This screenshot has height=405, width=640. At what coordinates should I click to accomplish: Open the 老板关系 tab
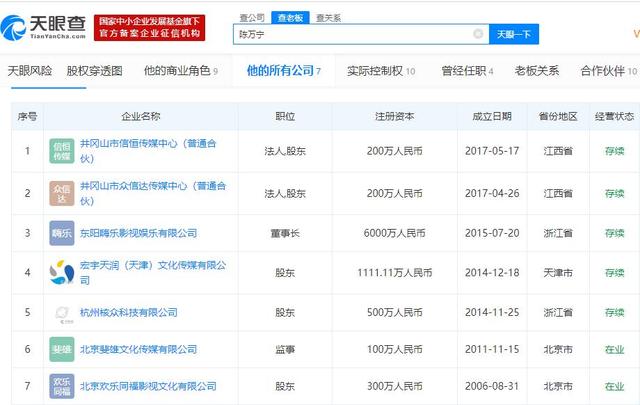coord(537,71)
